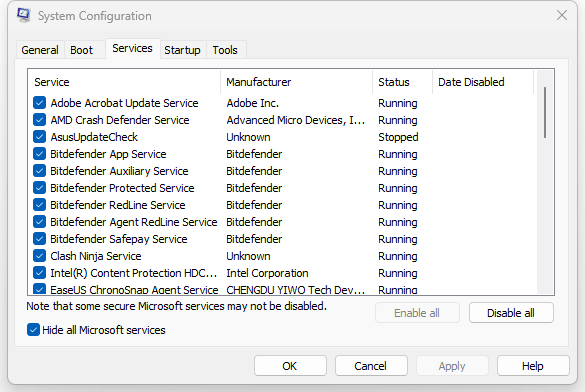The image size is (585, 392).
Task: Click the OK button
Action: [290, 366]
